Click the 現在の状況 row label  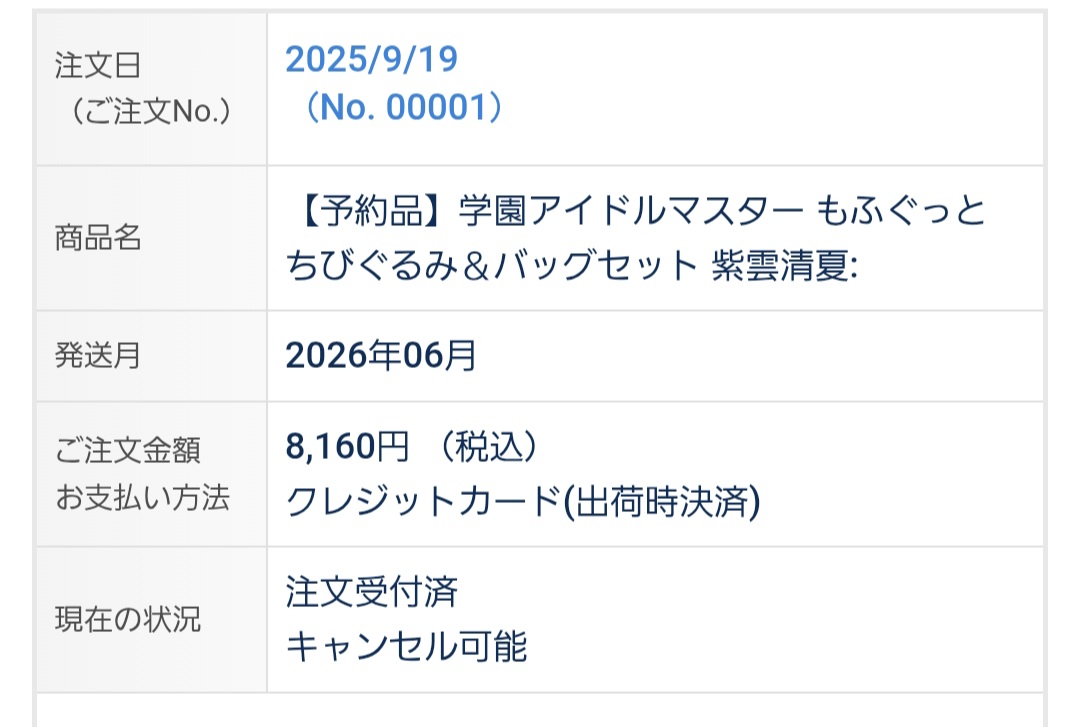(x=127, y=619)
